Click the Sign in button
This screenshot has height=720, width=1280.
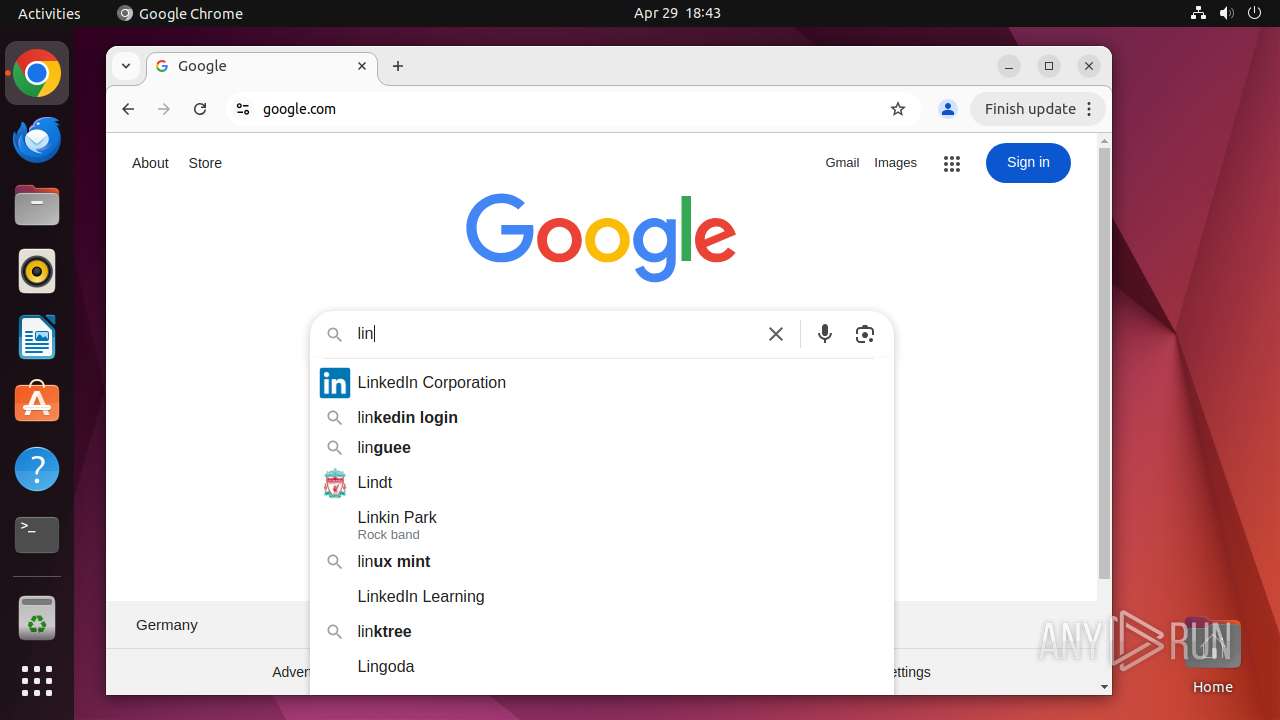[1028, 163]
